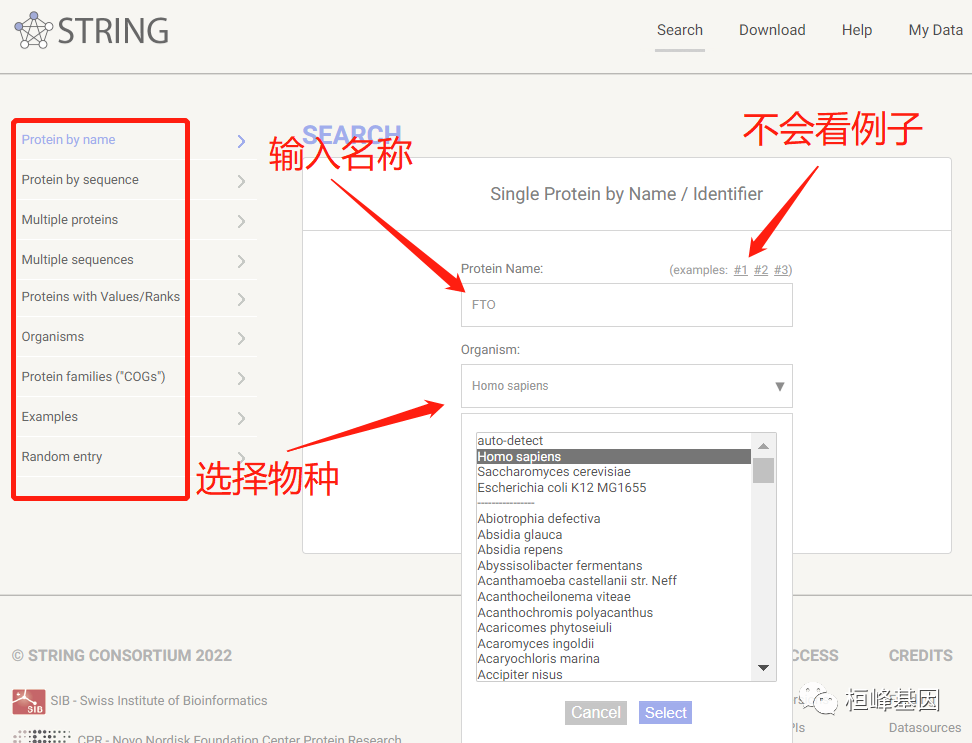
Task: Choose Multiple proteins search option
Action: click(69, 219)
